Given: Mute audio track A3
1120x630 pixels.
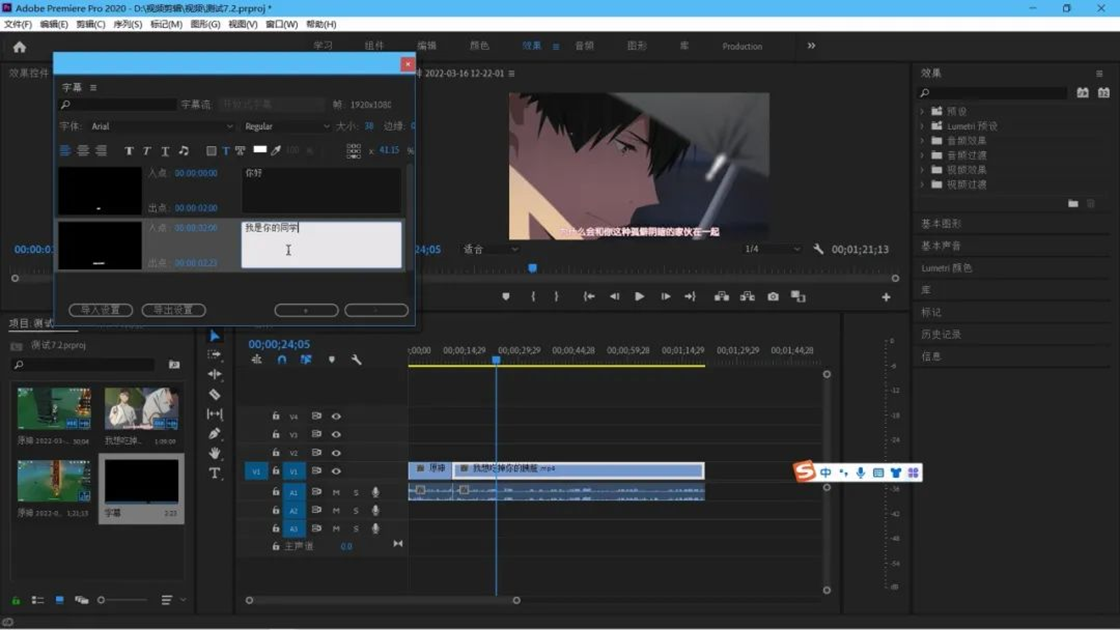Looking at the screenshot, I should pyautogui.click(x=336, y=529).
